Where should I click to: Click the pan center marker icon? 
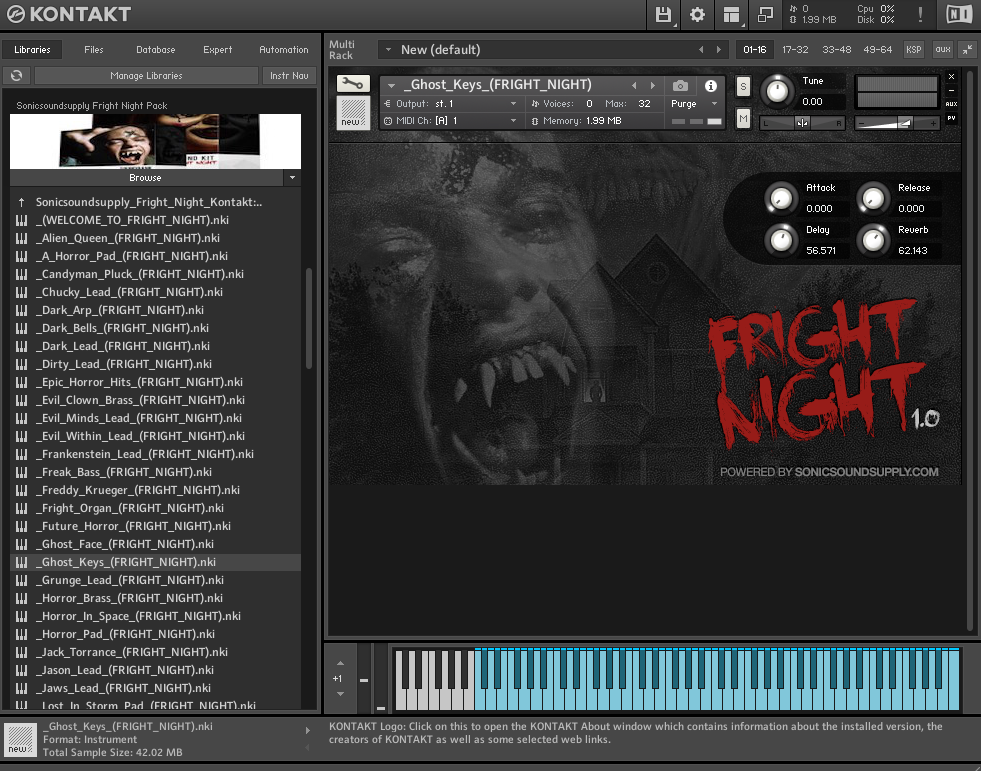[x=802, y=123]
